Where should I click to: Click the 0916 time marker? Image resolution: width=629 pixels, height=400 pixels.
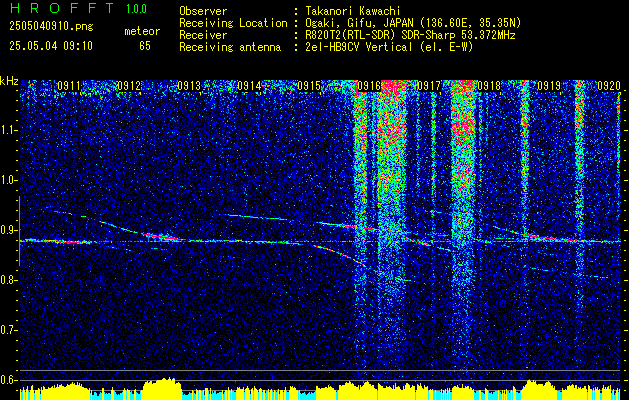pyautogui.click(x=369, y=86)
